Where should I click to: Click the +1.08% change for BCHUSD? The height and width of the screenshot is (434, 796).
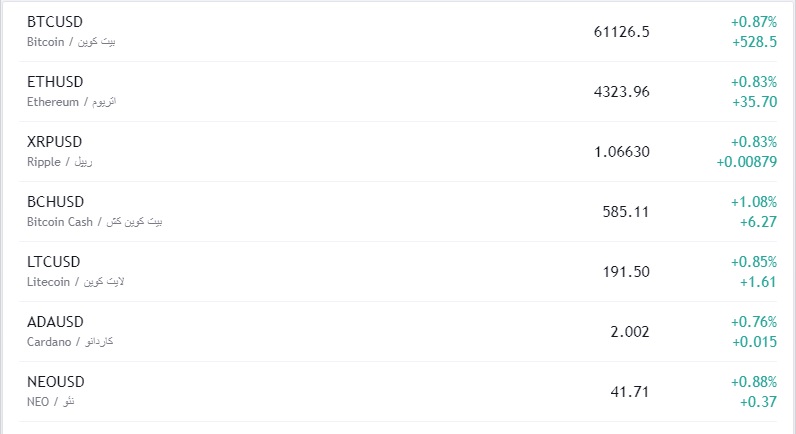[x=753, y=201]
